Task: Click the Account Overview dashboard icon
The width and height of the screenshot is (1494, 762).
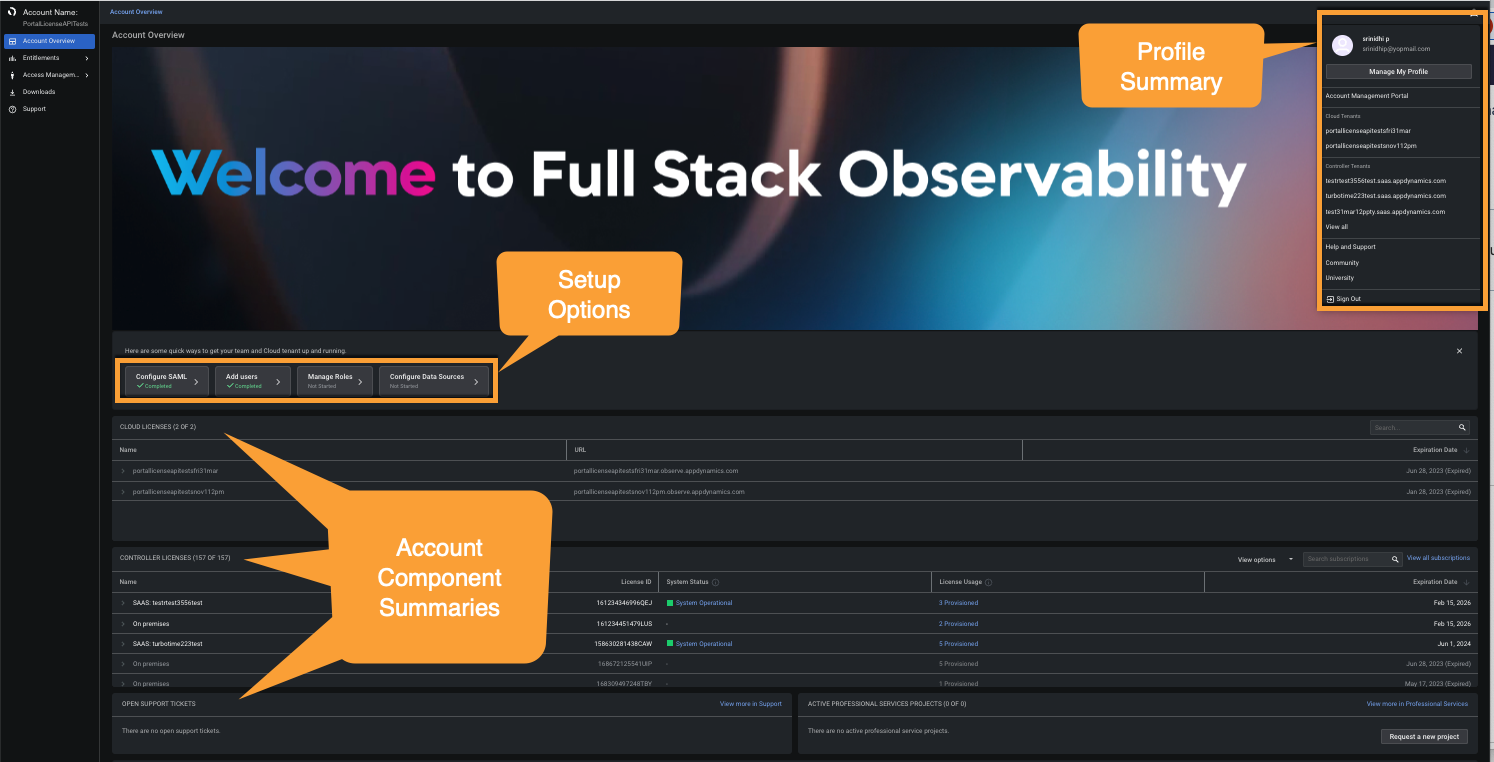Action: coord(12,41)
